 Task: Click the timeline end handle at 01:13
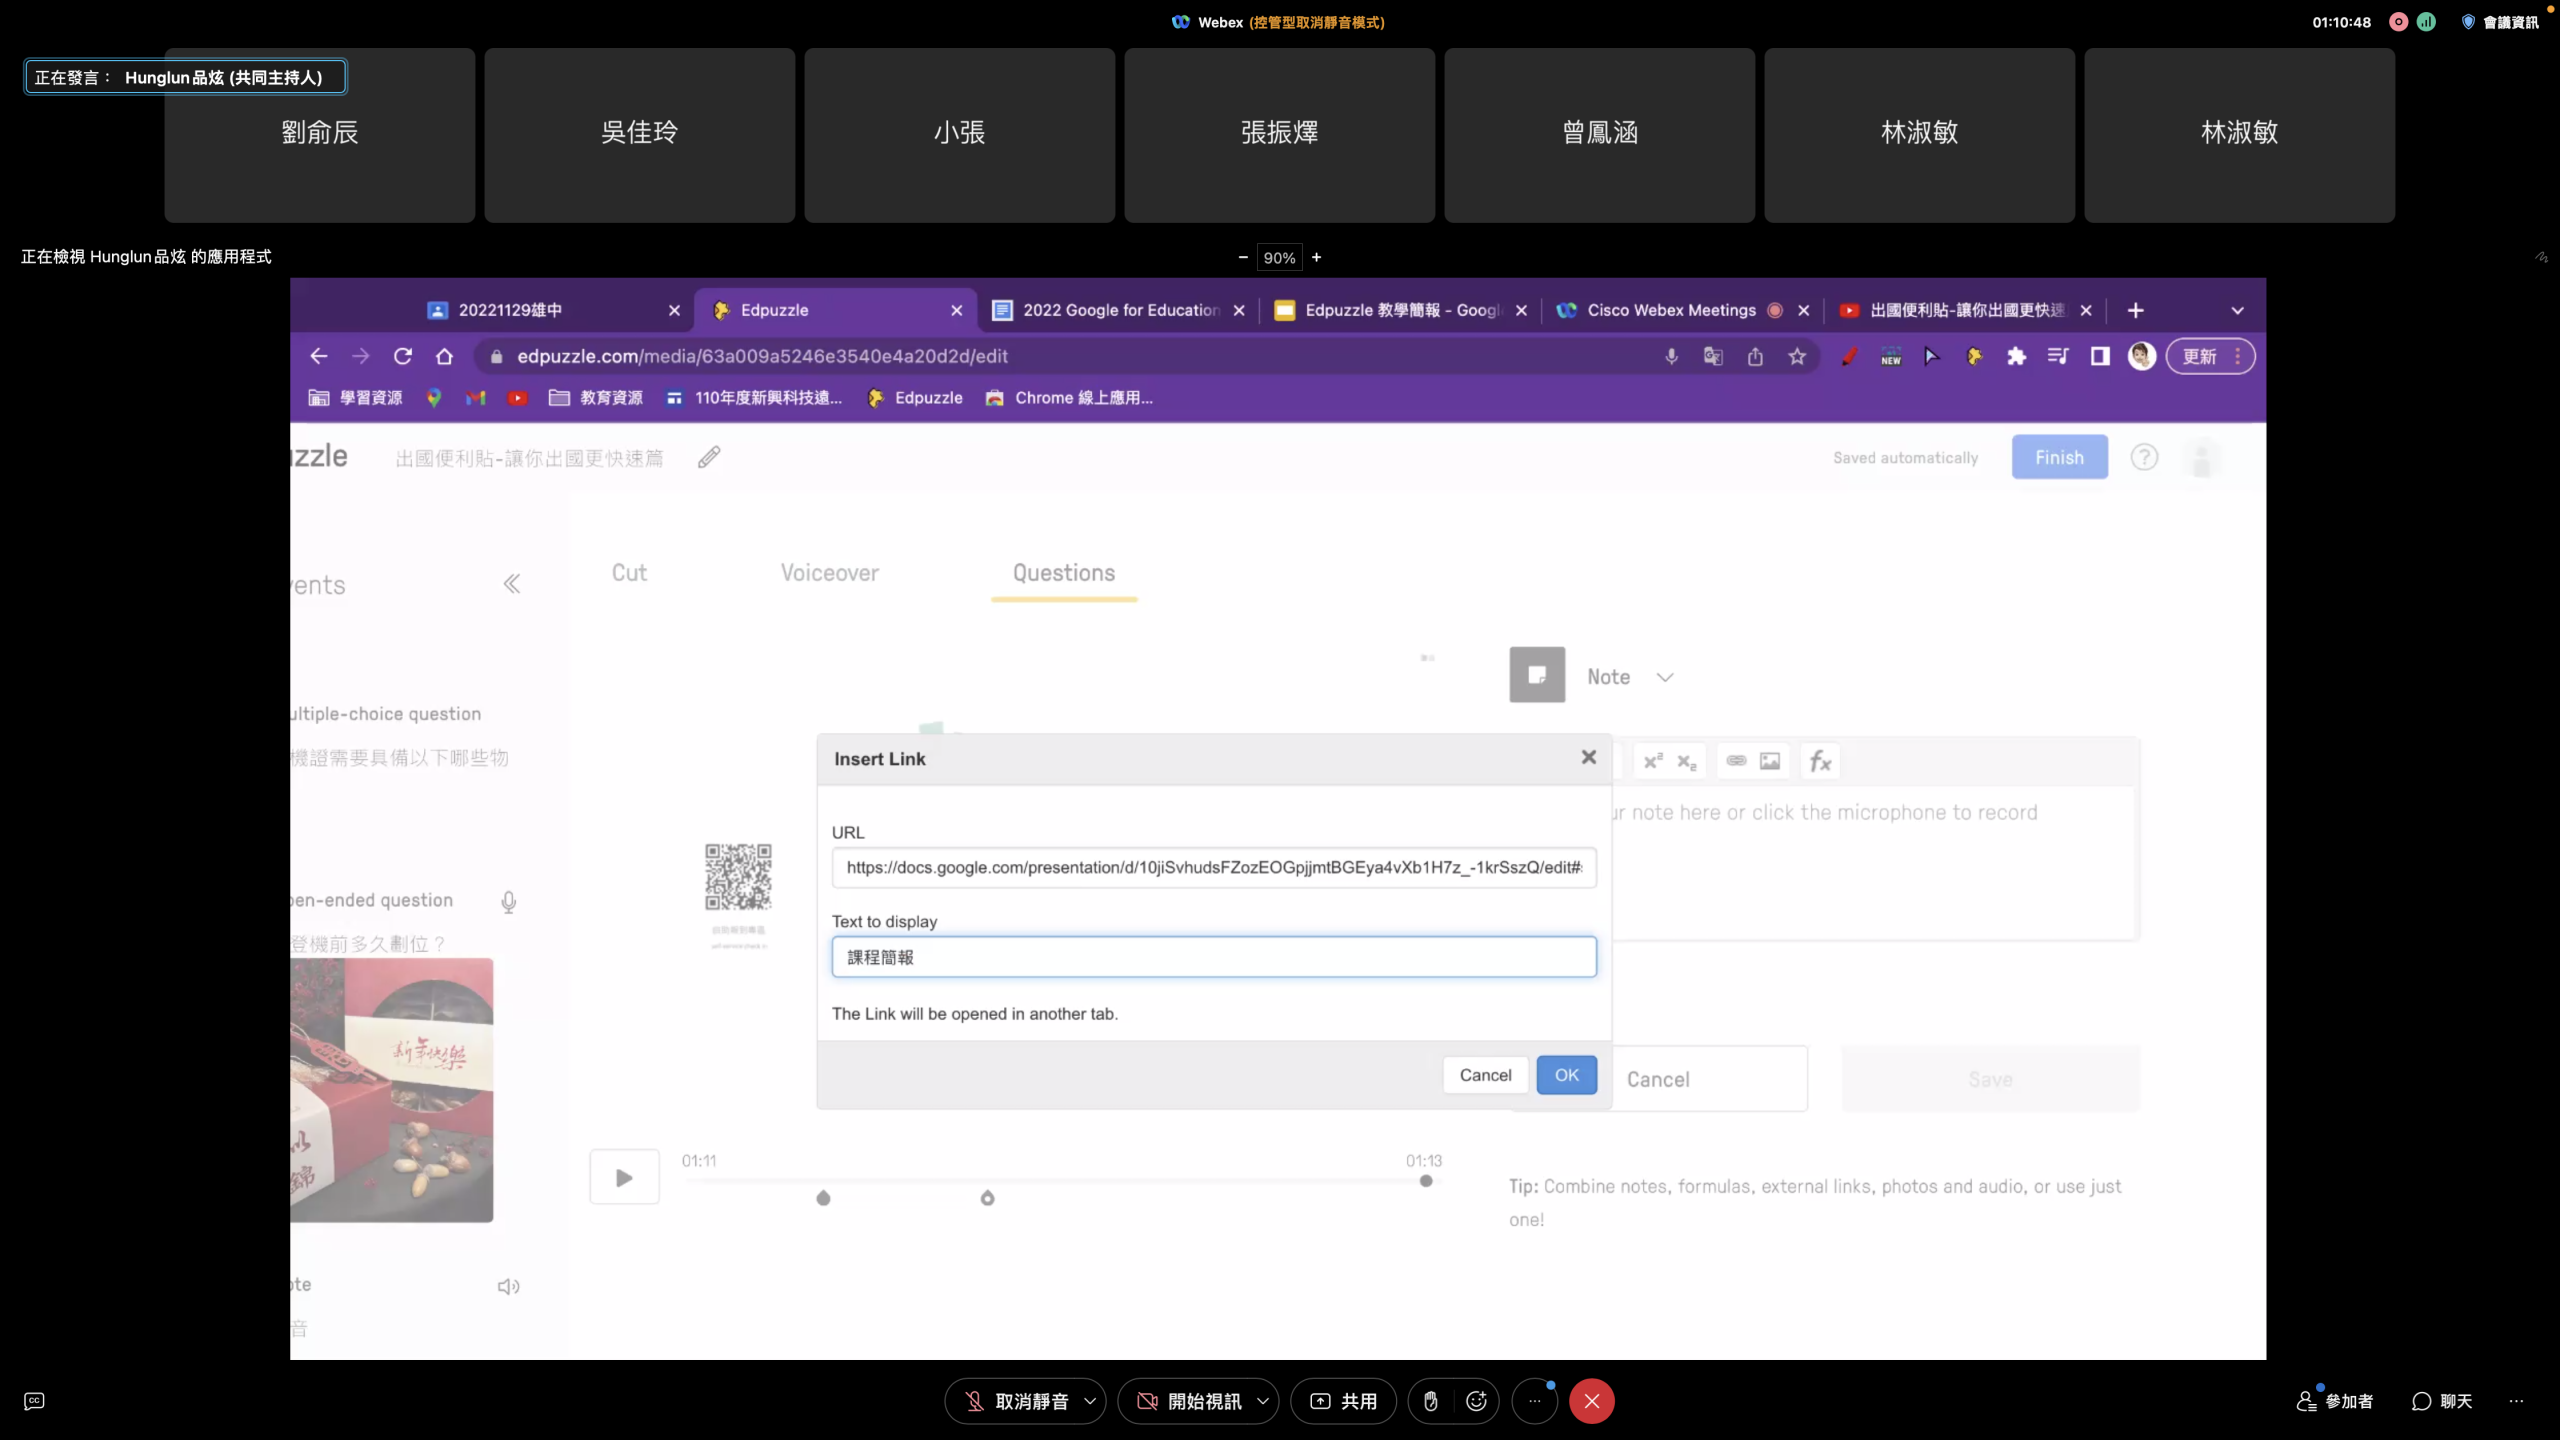pos(1426,1181)
